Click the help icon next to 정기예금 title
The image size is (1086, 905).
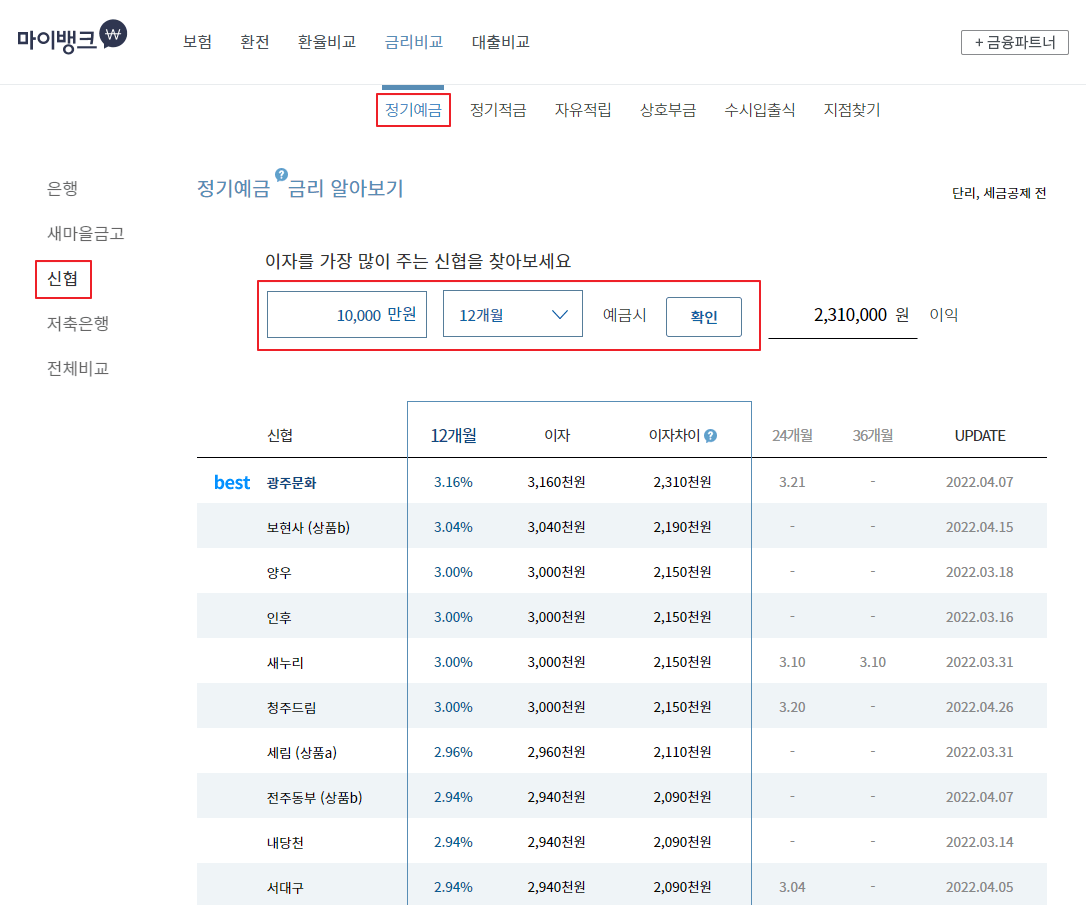point(281,174)
